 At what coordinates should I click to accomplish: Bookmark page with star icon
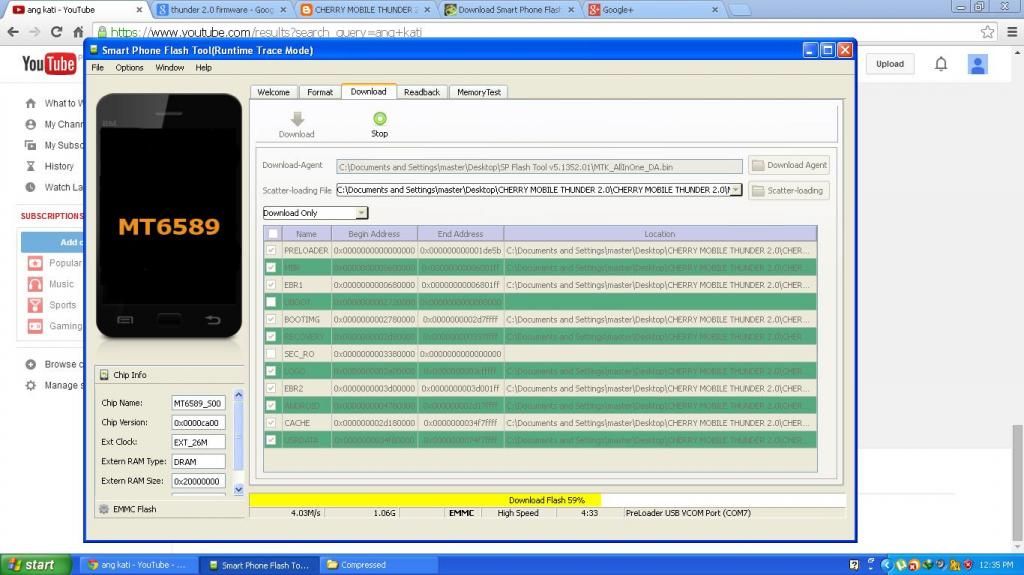[x=987, y=31]
